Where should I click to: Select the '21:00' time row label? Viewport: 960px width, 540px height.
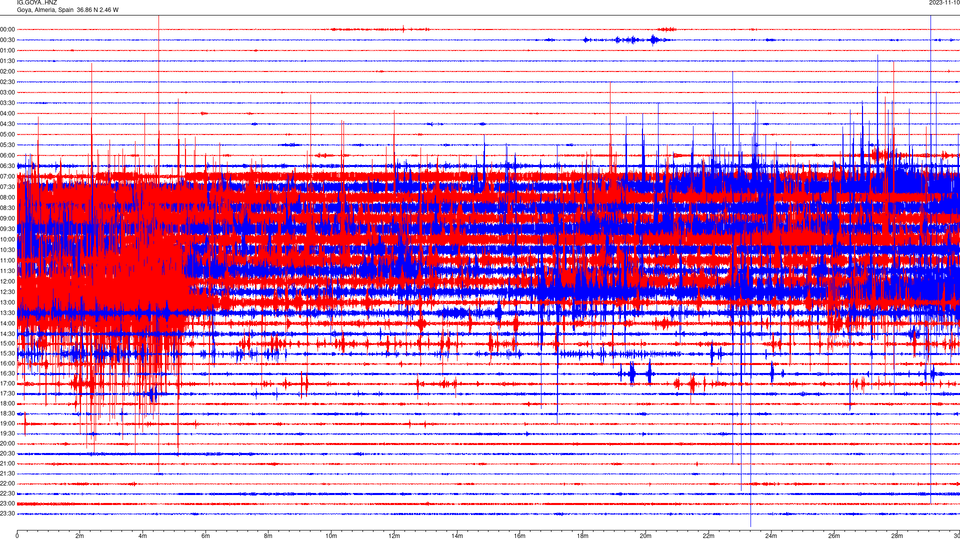pyautogui.click(x=7, y=463)
